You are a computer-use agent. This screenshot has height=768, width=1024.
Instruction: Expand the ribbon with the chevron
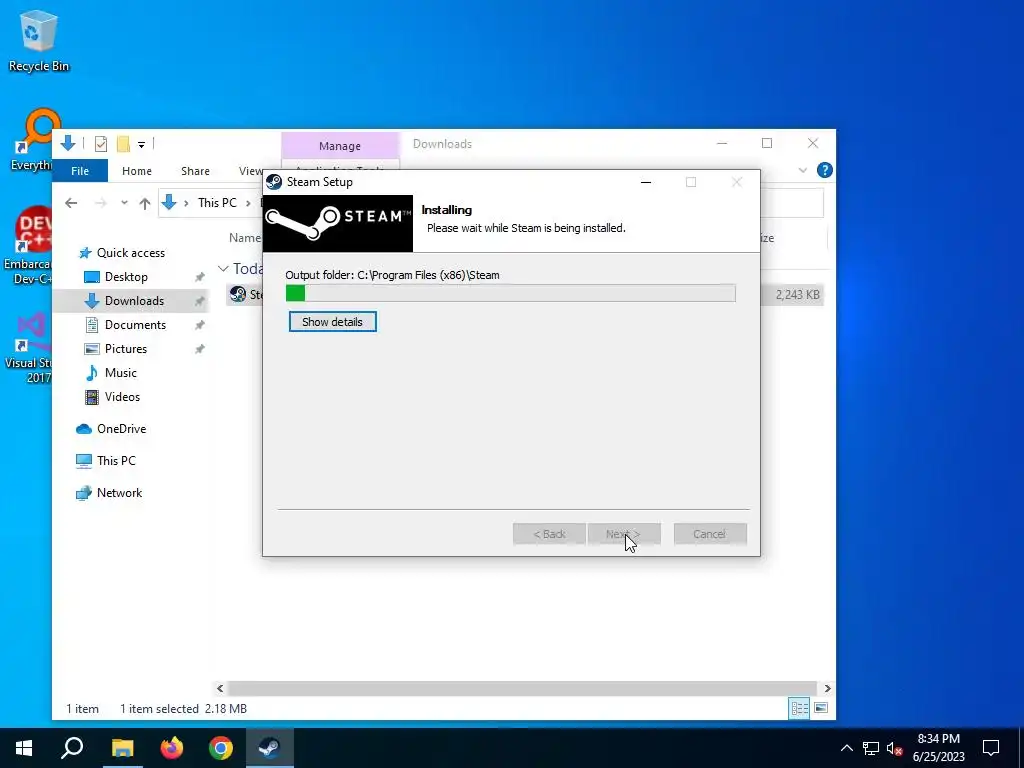click(x=803, y=170)
